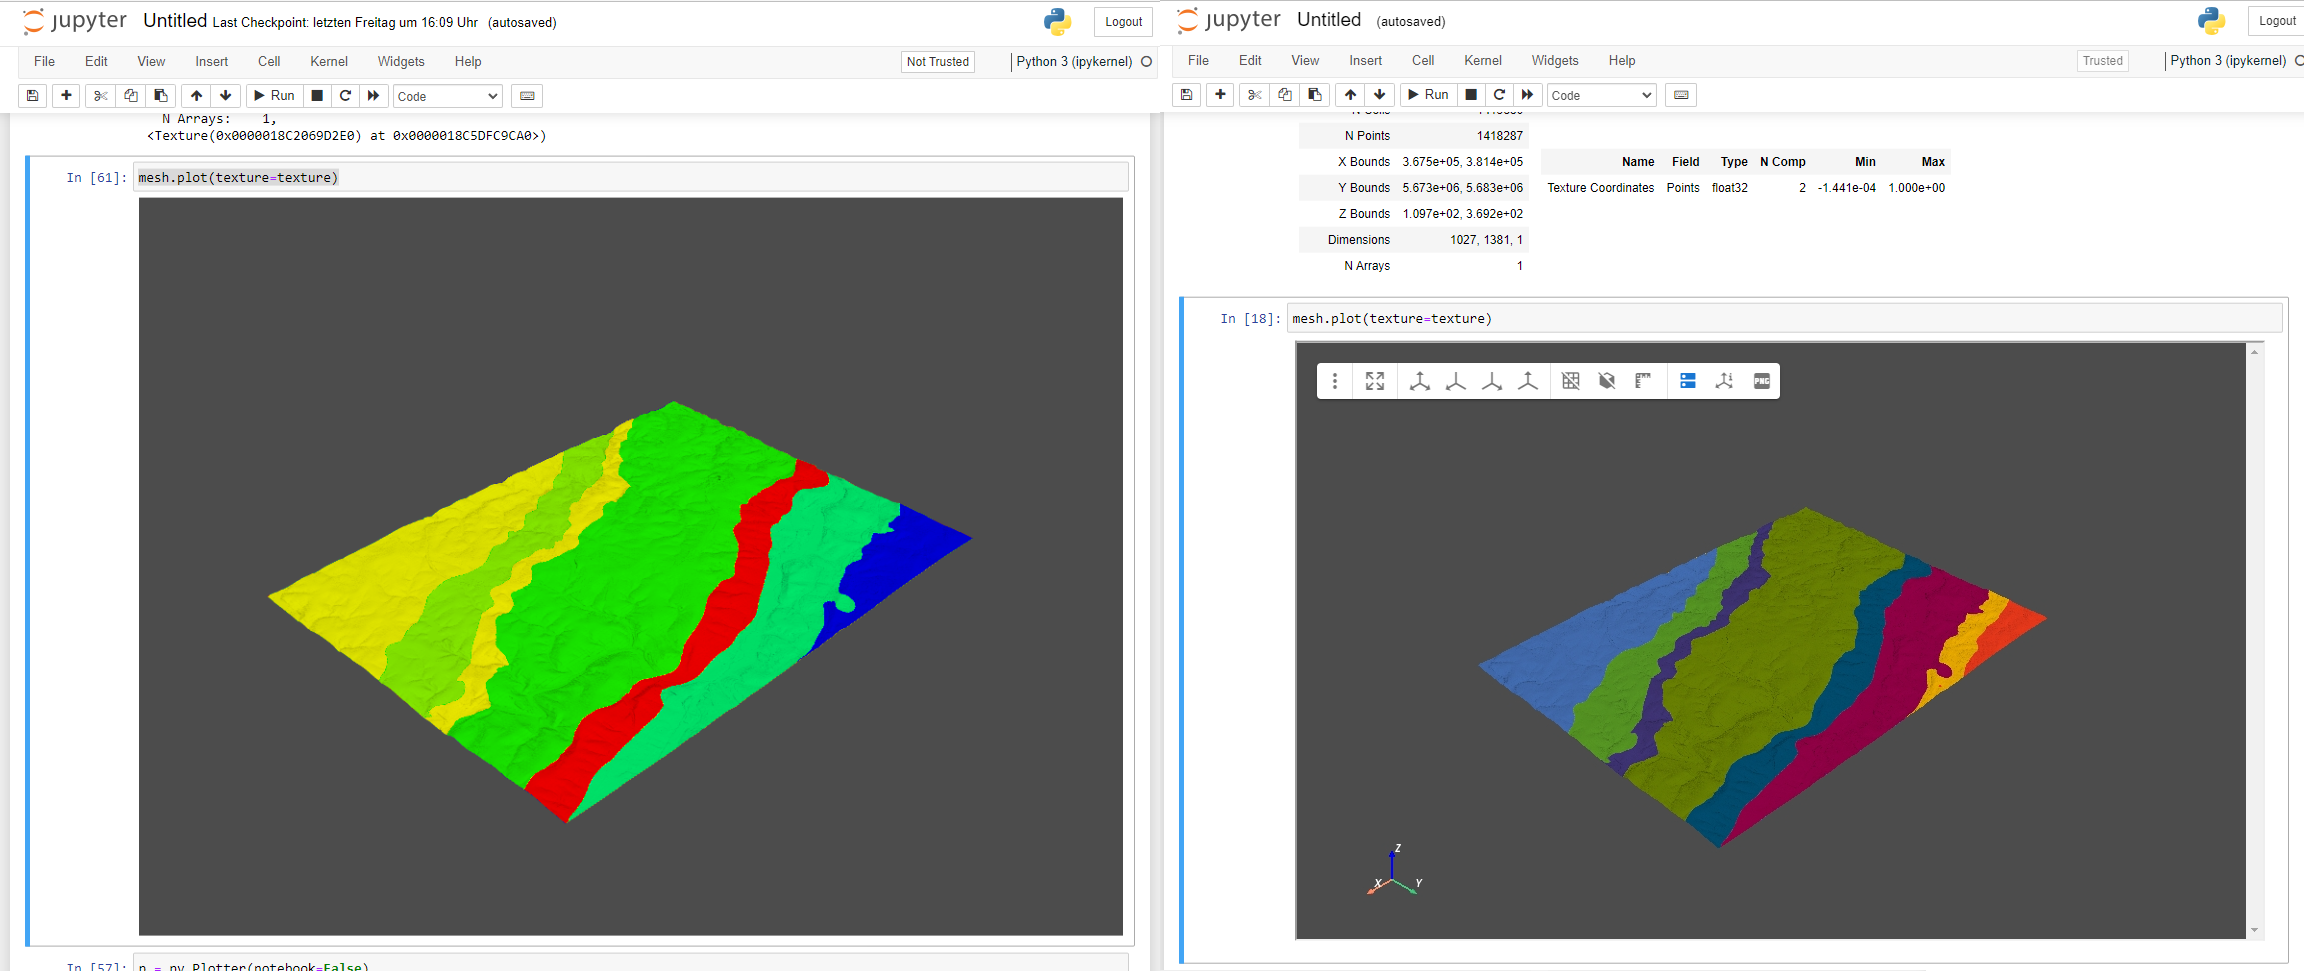Toggle the bounding box in the plot toolbar
Image resolution: width=2304 pixels, height=971 pixels.
[x=1607, y=381]
